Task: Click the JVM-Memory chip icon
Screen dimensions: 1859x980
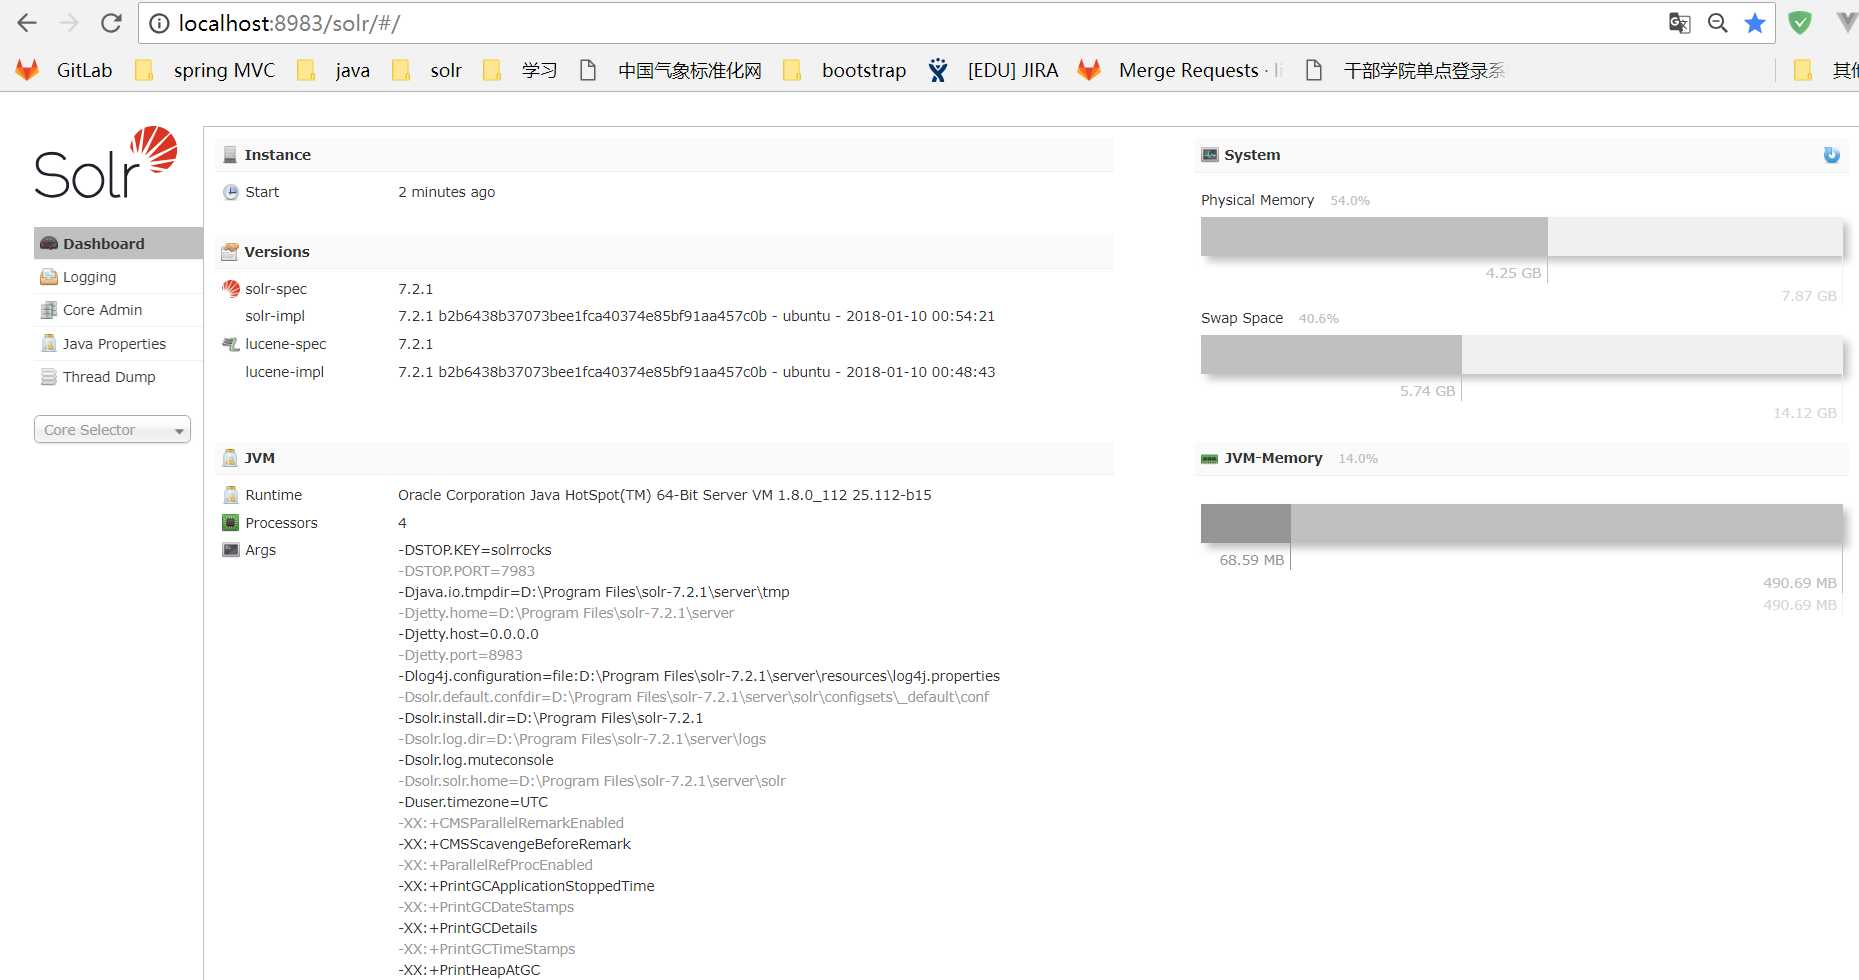Action: click(1210, 459)
